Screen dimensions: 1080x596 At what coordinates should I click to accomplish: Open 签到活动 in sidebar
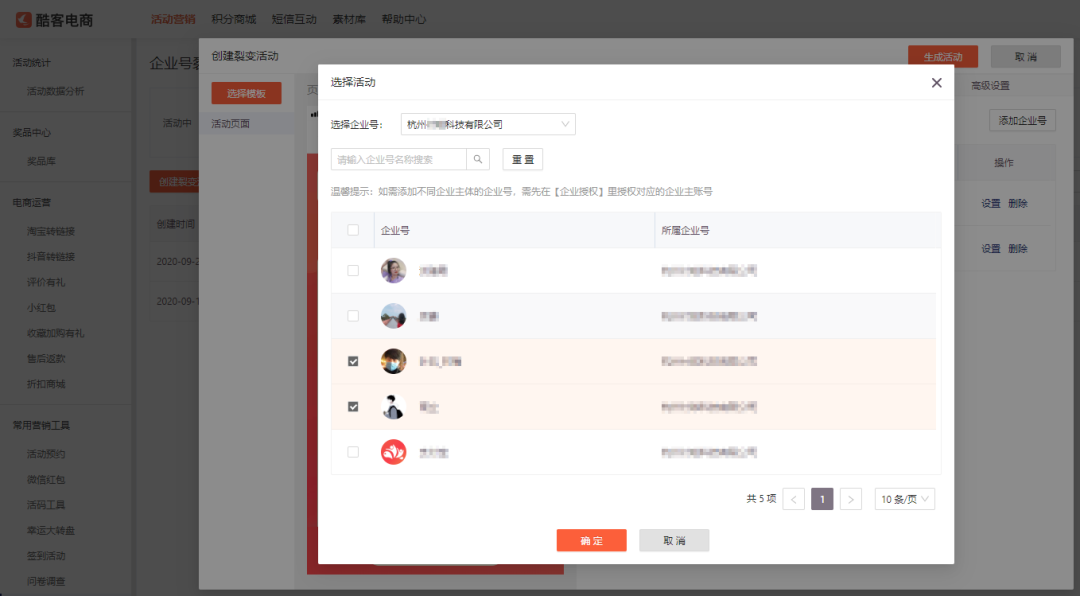click(46, 556)
